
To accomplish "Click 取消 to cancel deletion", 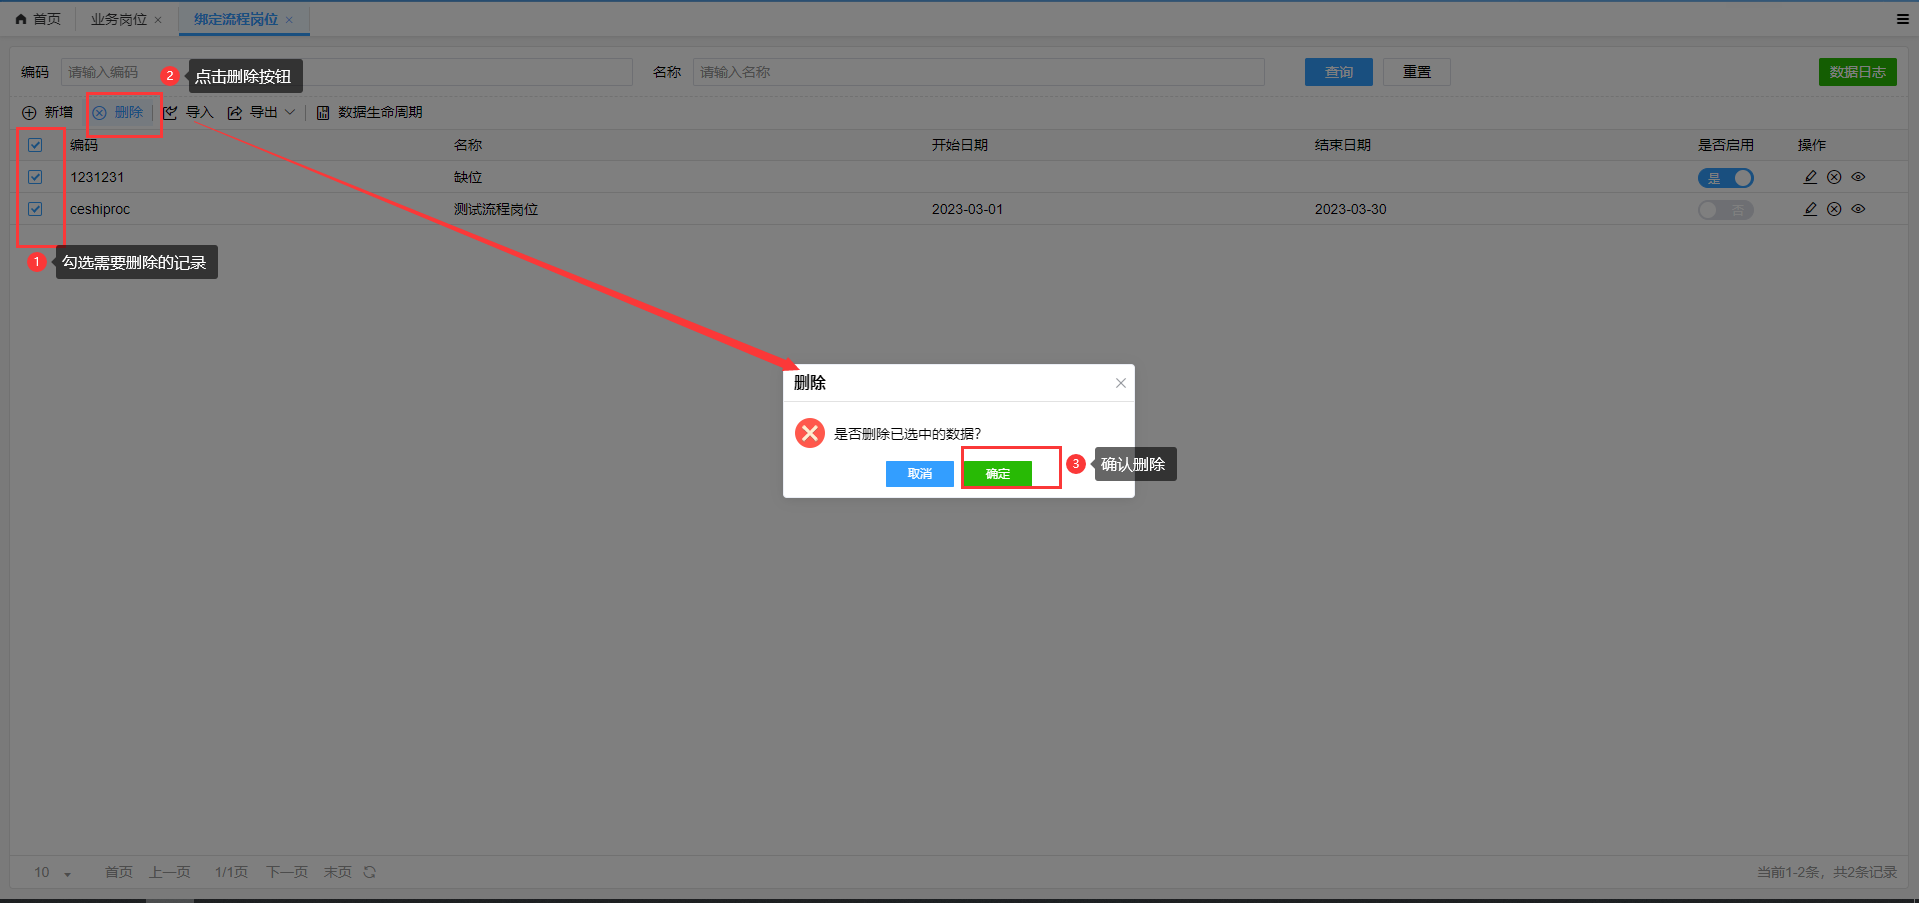I will point(920,474).
